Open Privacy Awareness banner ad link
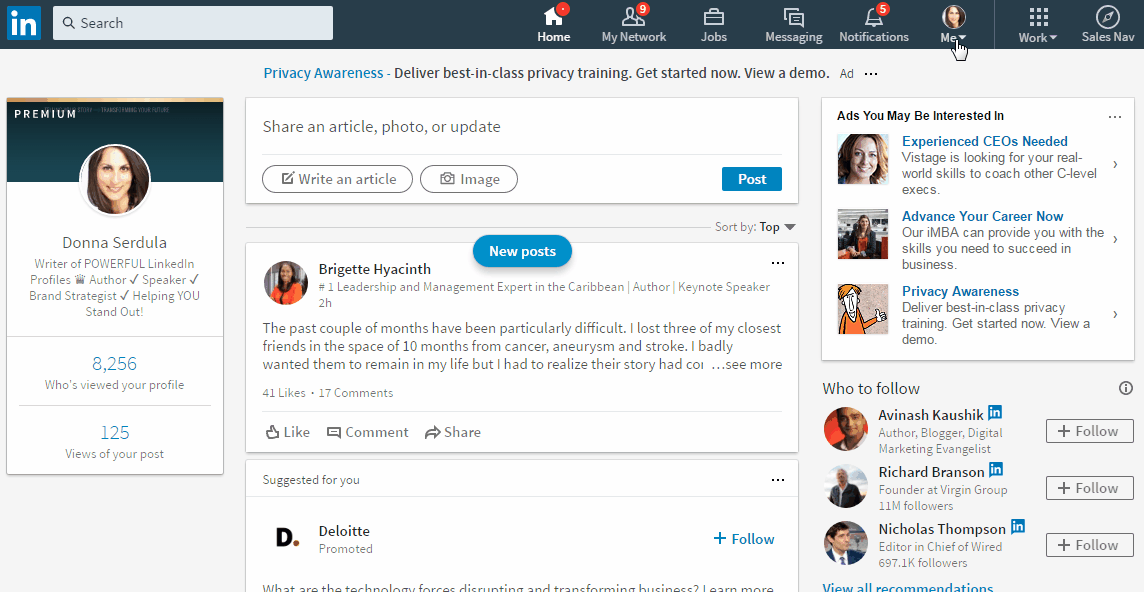 click(x=323, y=73)
